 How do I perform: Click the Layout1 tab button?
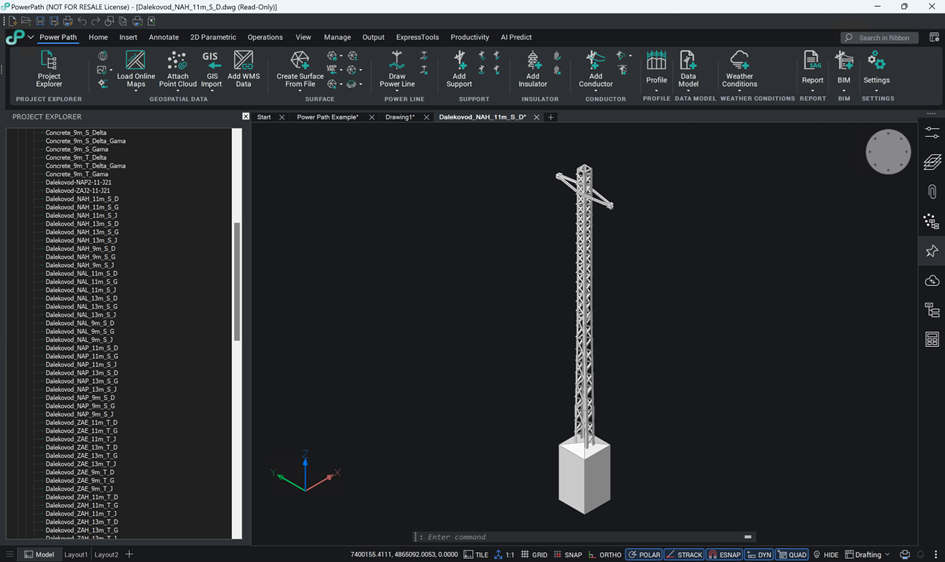(76, 554)
